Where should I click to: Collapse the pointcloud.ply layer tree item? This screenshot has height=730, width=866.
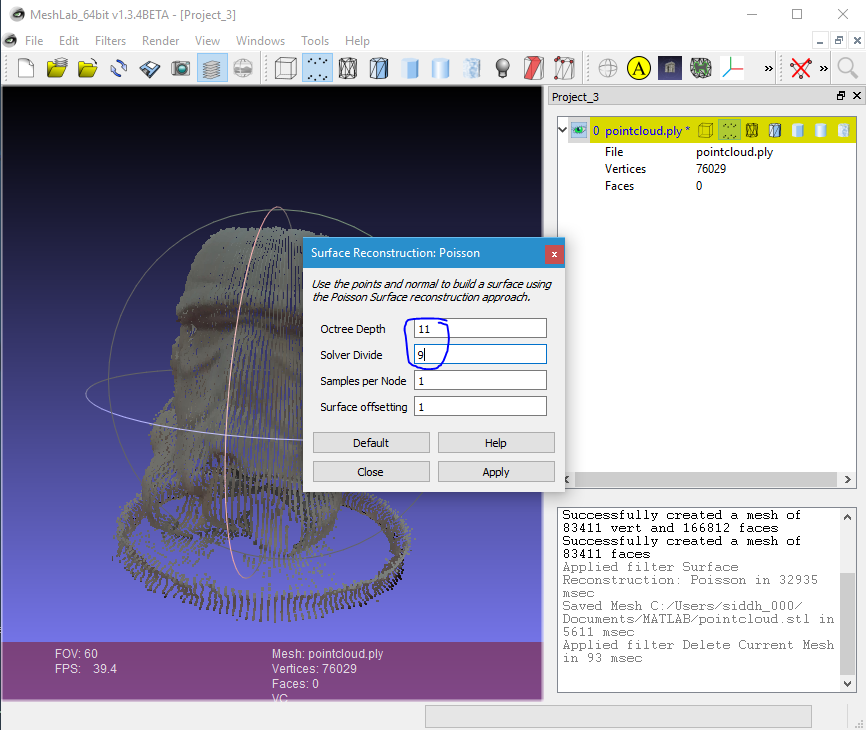point(563,130)
